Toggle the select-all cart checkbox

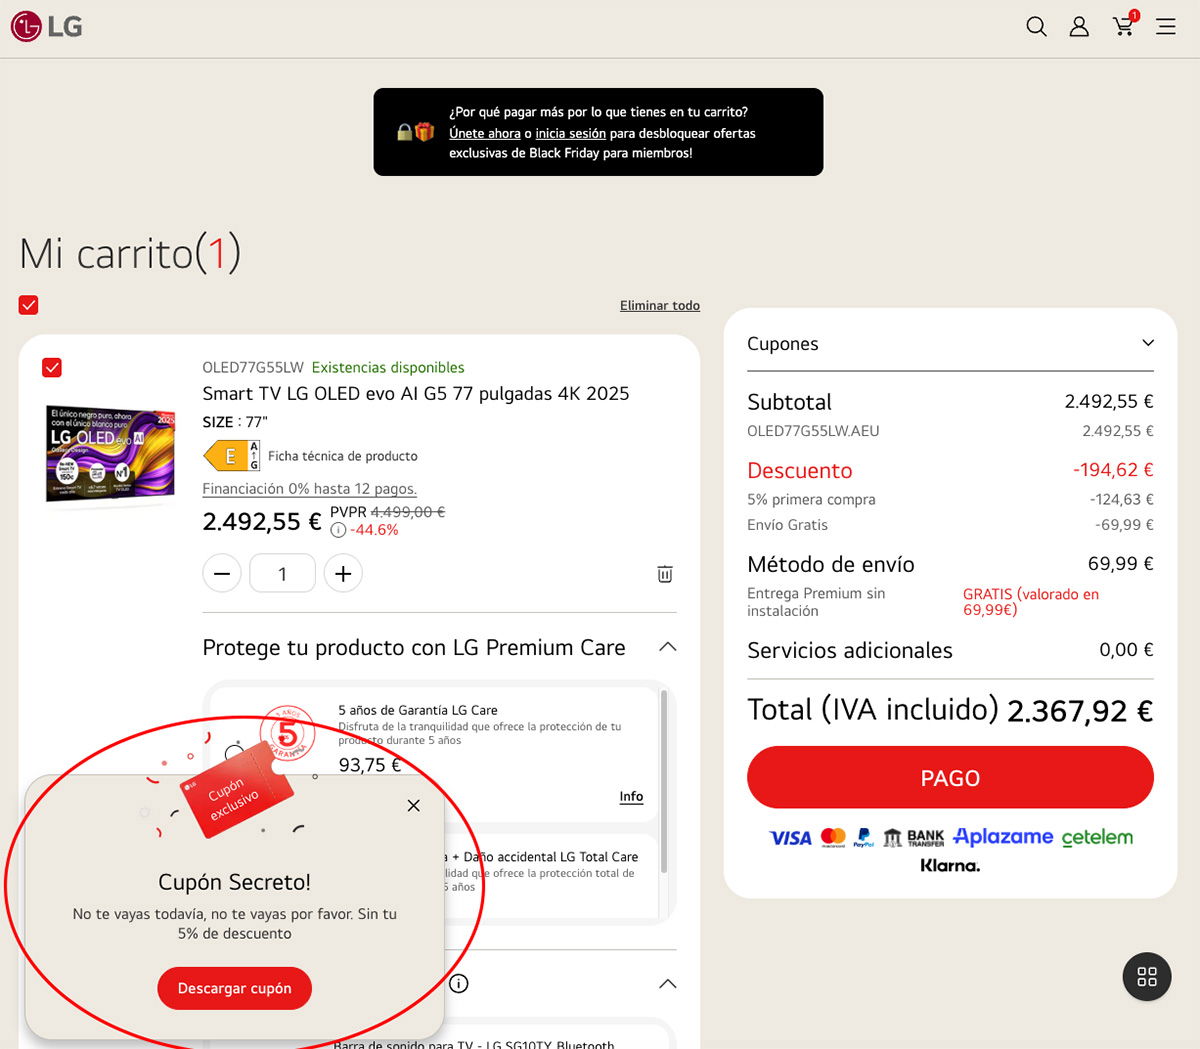(x=29, y=305)
